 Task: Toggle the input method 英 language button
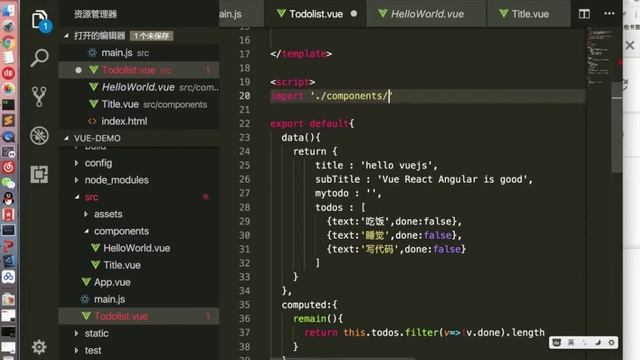coord(571,342)
